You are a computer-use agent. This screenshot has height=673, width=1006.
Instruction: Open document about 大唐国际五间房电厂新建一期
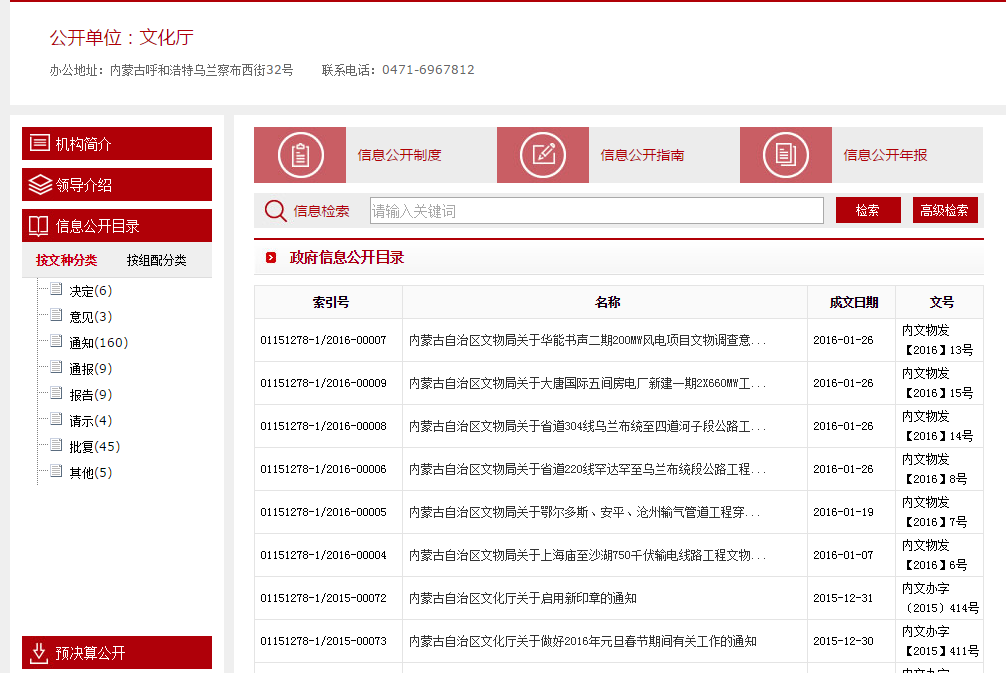coord(587,383)
